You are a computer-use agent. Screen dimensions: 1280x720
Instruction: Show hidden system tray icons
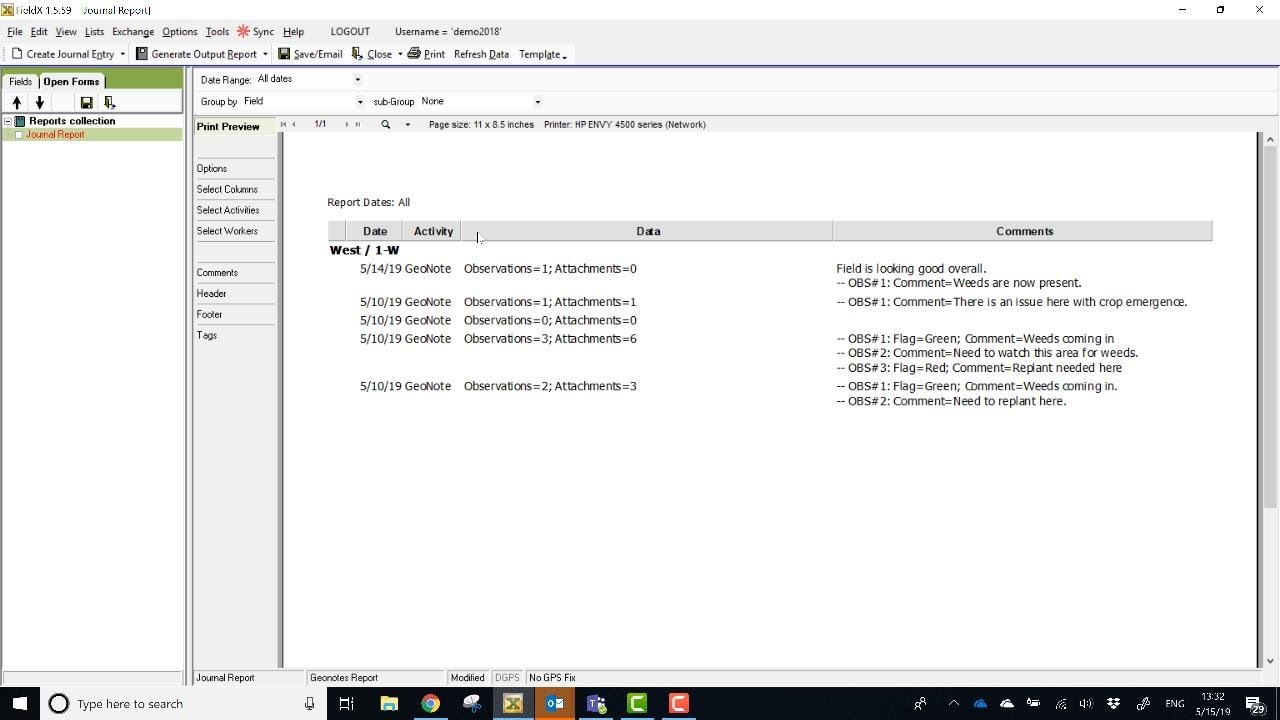pyautogui.click(x=953, y=704)
